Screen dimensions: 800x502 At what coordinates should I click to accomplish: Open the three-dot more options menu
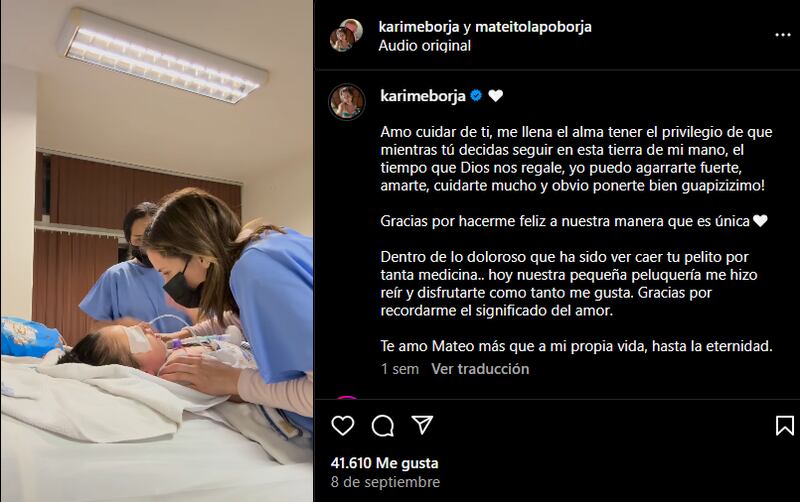click(x=783, y=35)
